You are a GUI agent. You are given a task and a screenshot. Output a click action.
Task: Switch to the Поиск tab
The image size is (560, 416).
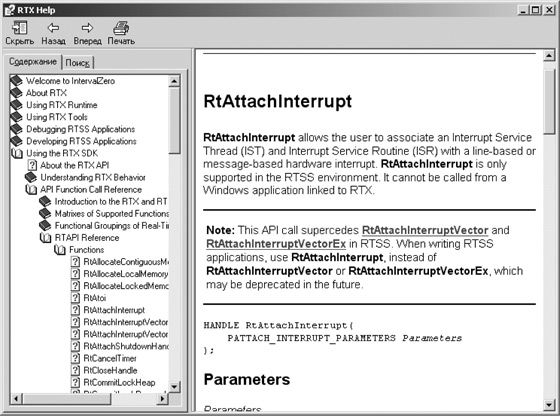78,62
